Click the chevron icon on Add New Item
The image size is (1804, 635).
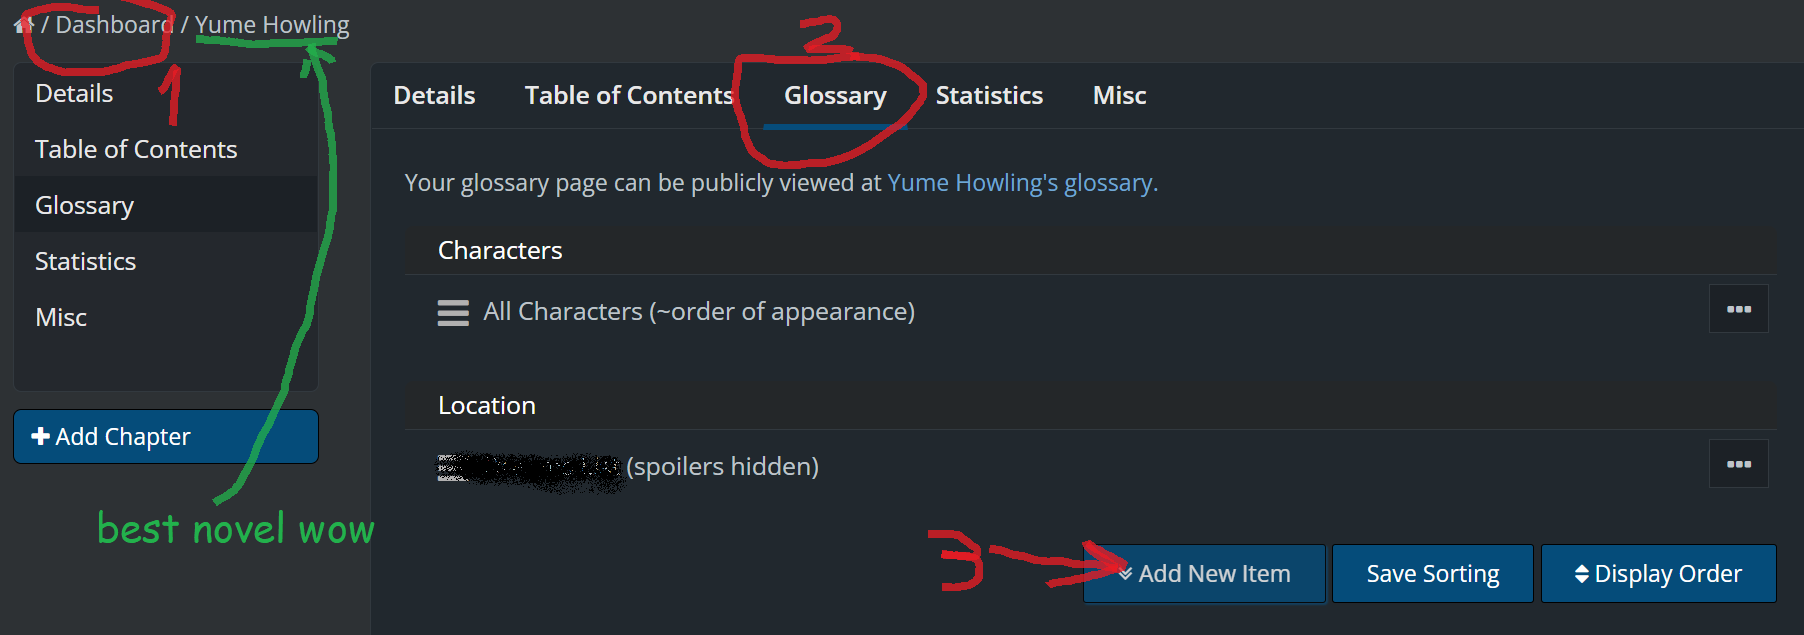pyautogui.click(x=1126, y=574)
